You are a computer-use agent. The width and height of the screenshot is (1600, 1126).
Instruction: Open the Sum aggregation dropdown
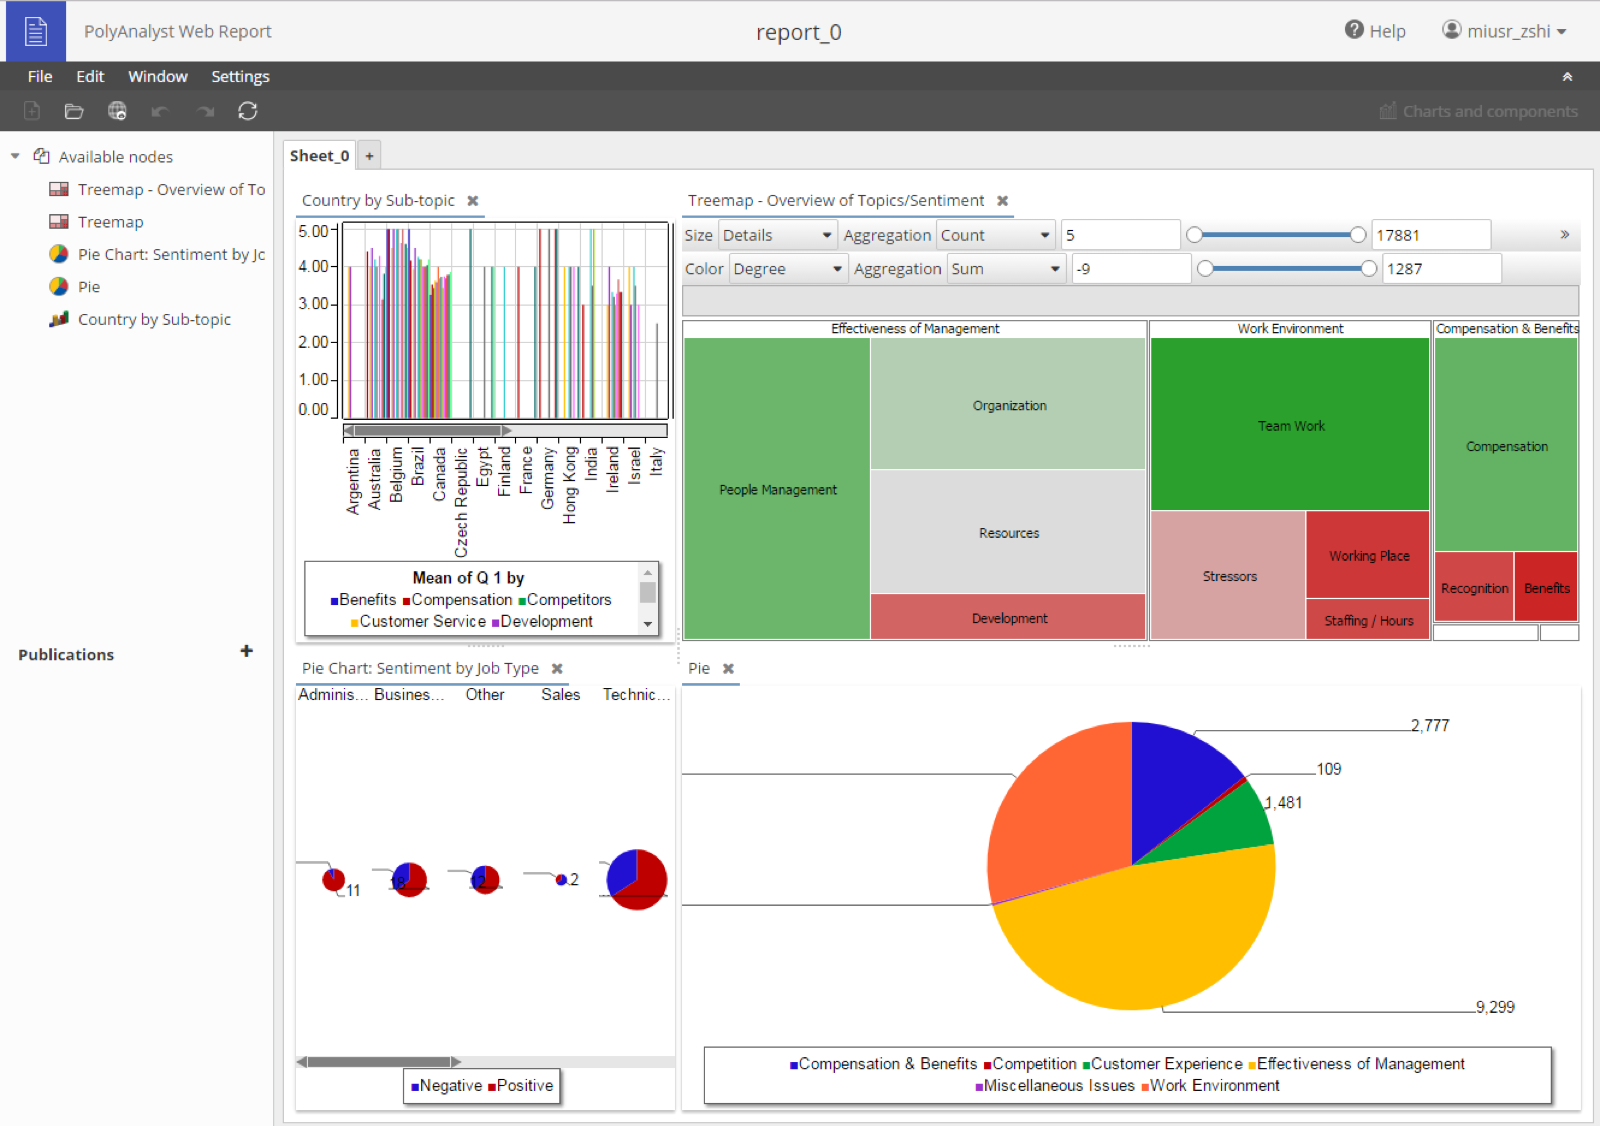1006,269
